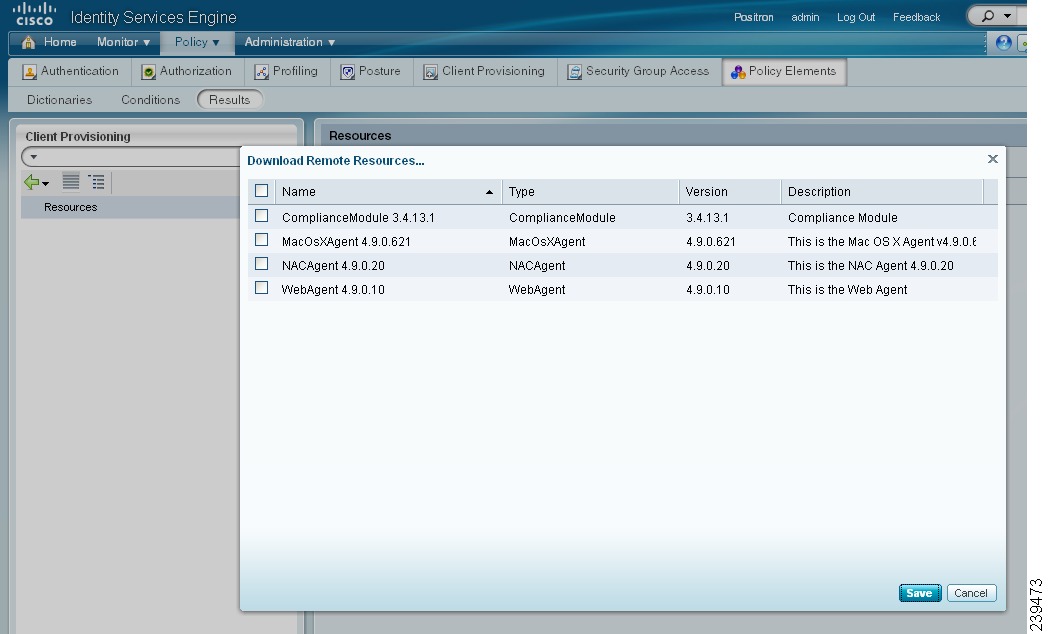This screenshot has height=634, width=1048.
Task: Sort by the Version column header
Action: (730, 192)
